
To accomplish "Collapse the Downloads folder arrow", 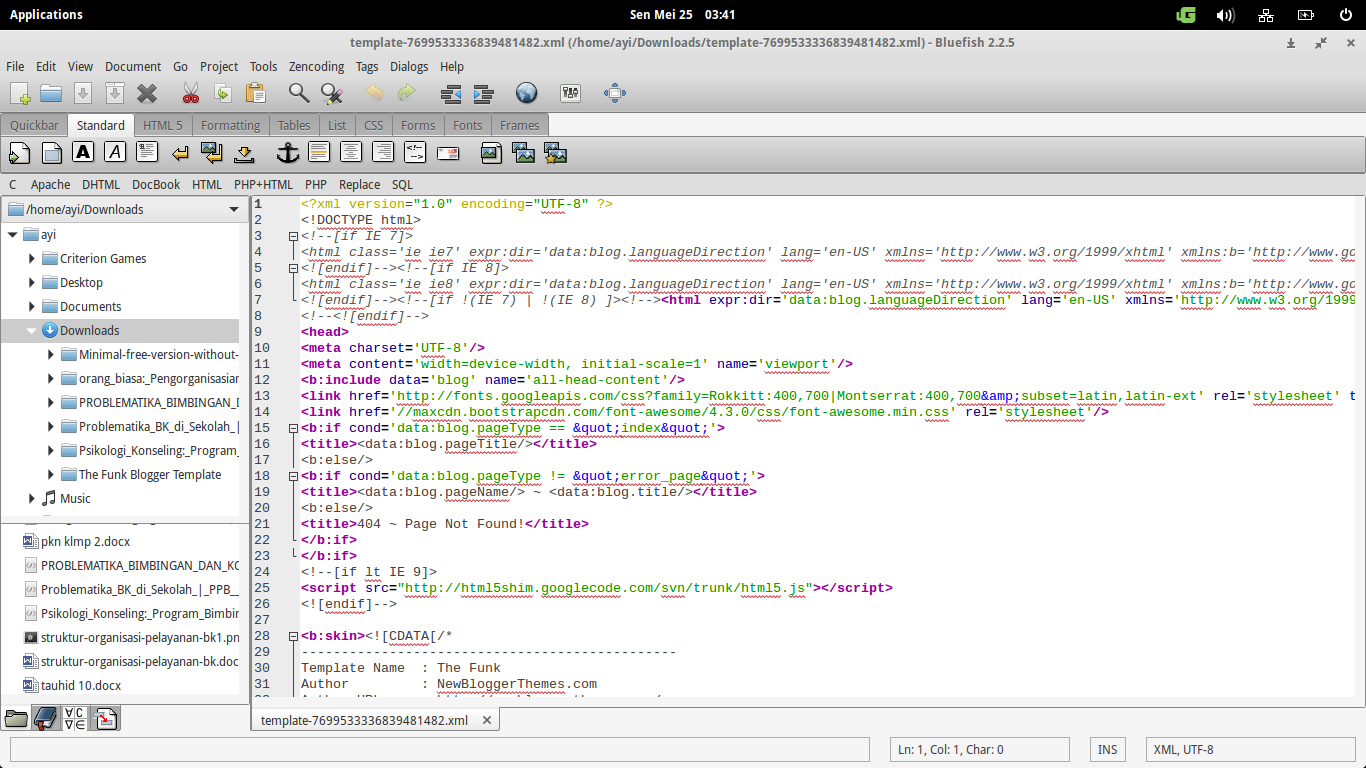I will point(33,331).
